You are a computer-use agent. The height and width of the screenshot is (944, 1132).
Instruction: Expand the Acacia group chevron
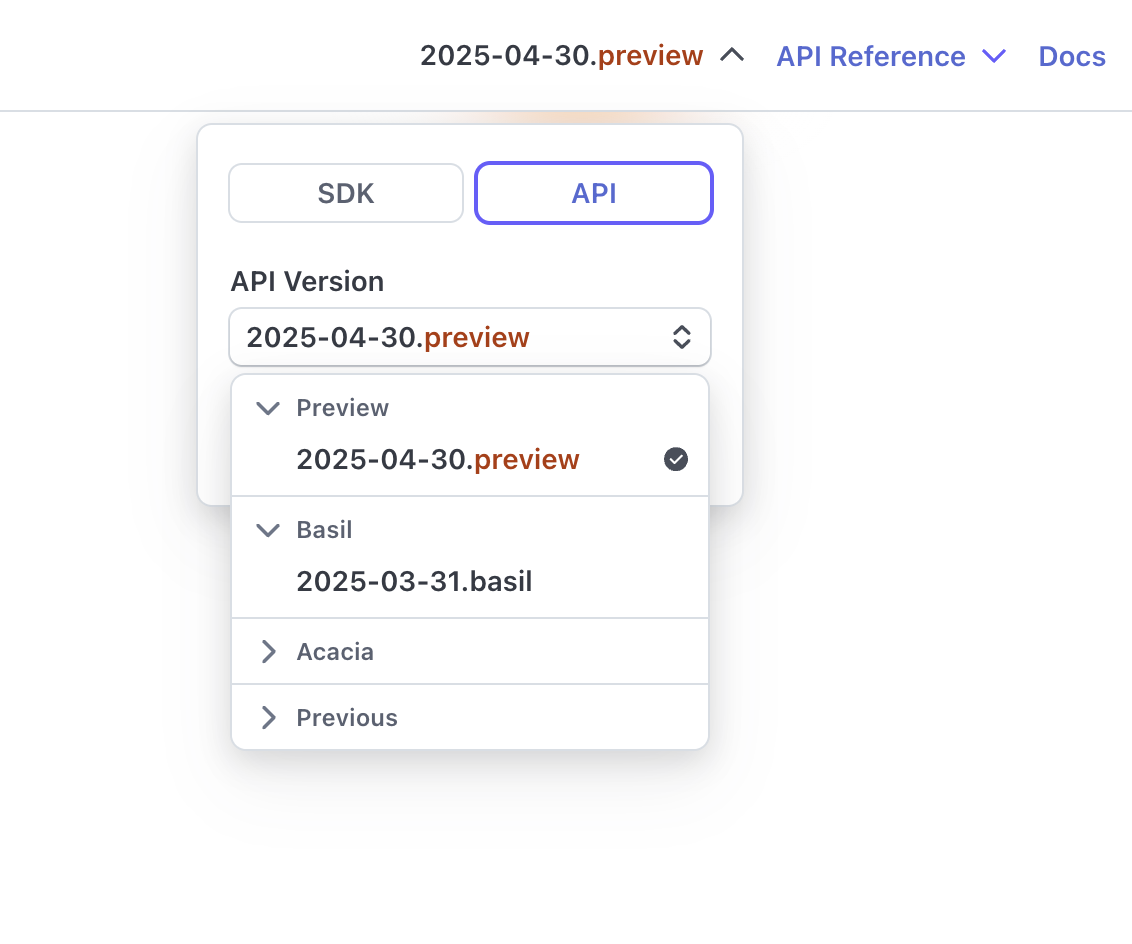[268, 652]
